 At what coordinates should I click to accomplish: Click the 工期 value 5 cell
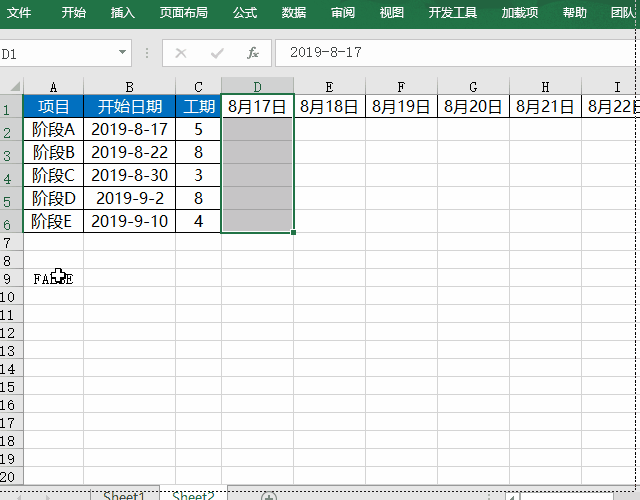pos(198,129)
